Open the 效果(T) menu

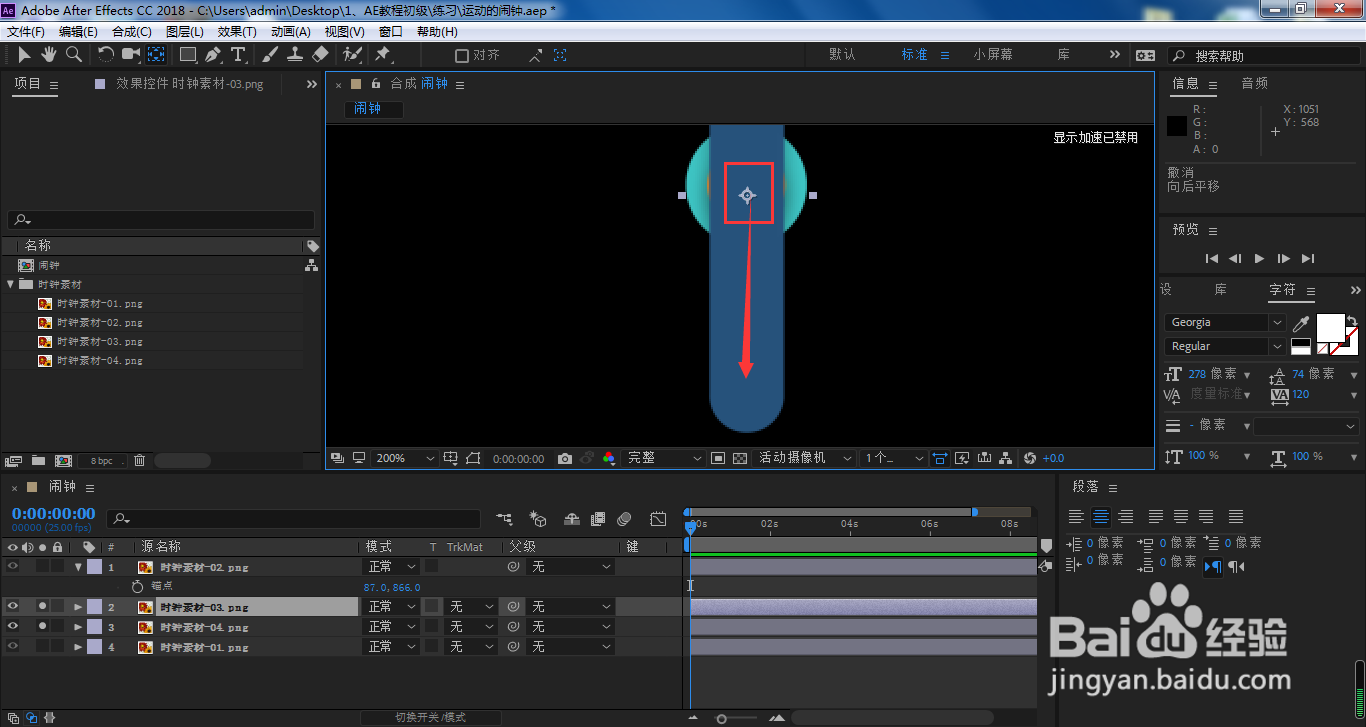coord(237,32)
